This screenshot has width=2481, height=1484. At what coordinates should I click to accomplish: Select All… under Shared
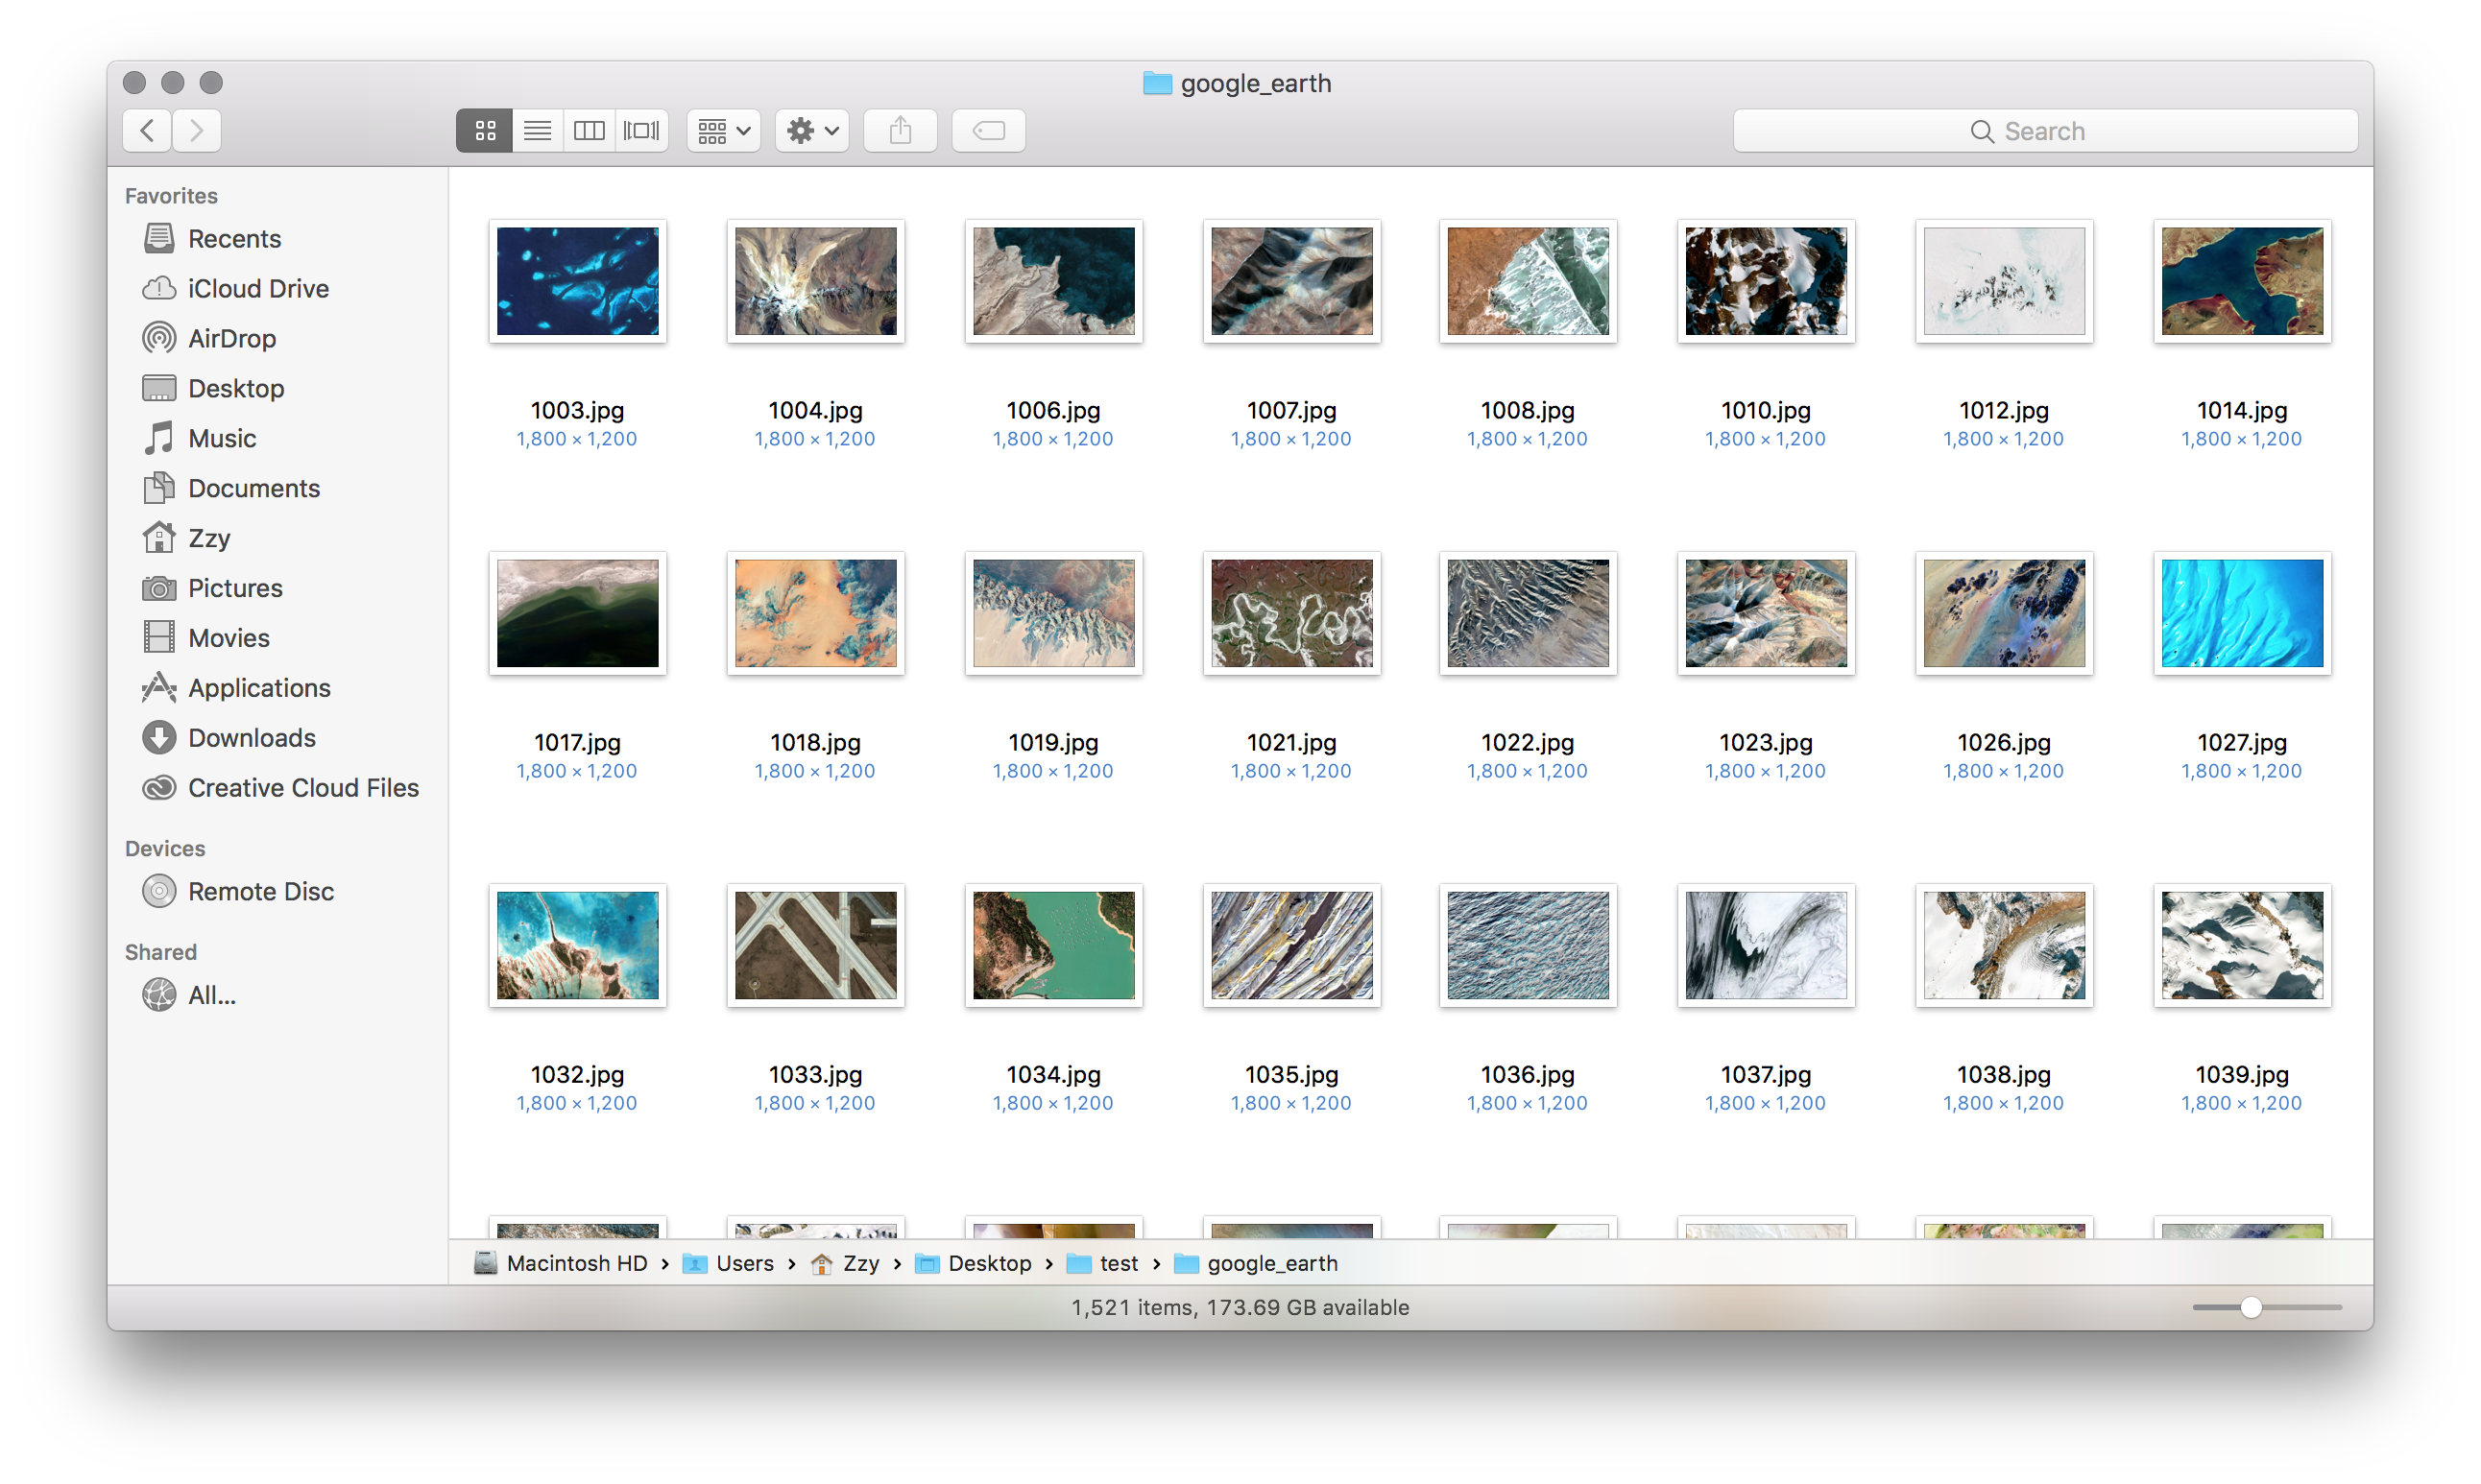point(189,996)
